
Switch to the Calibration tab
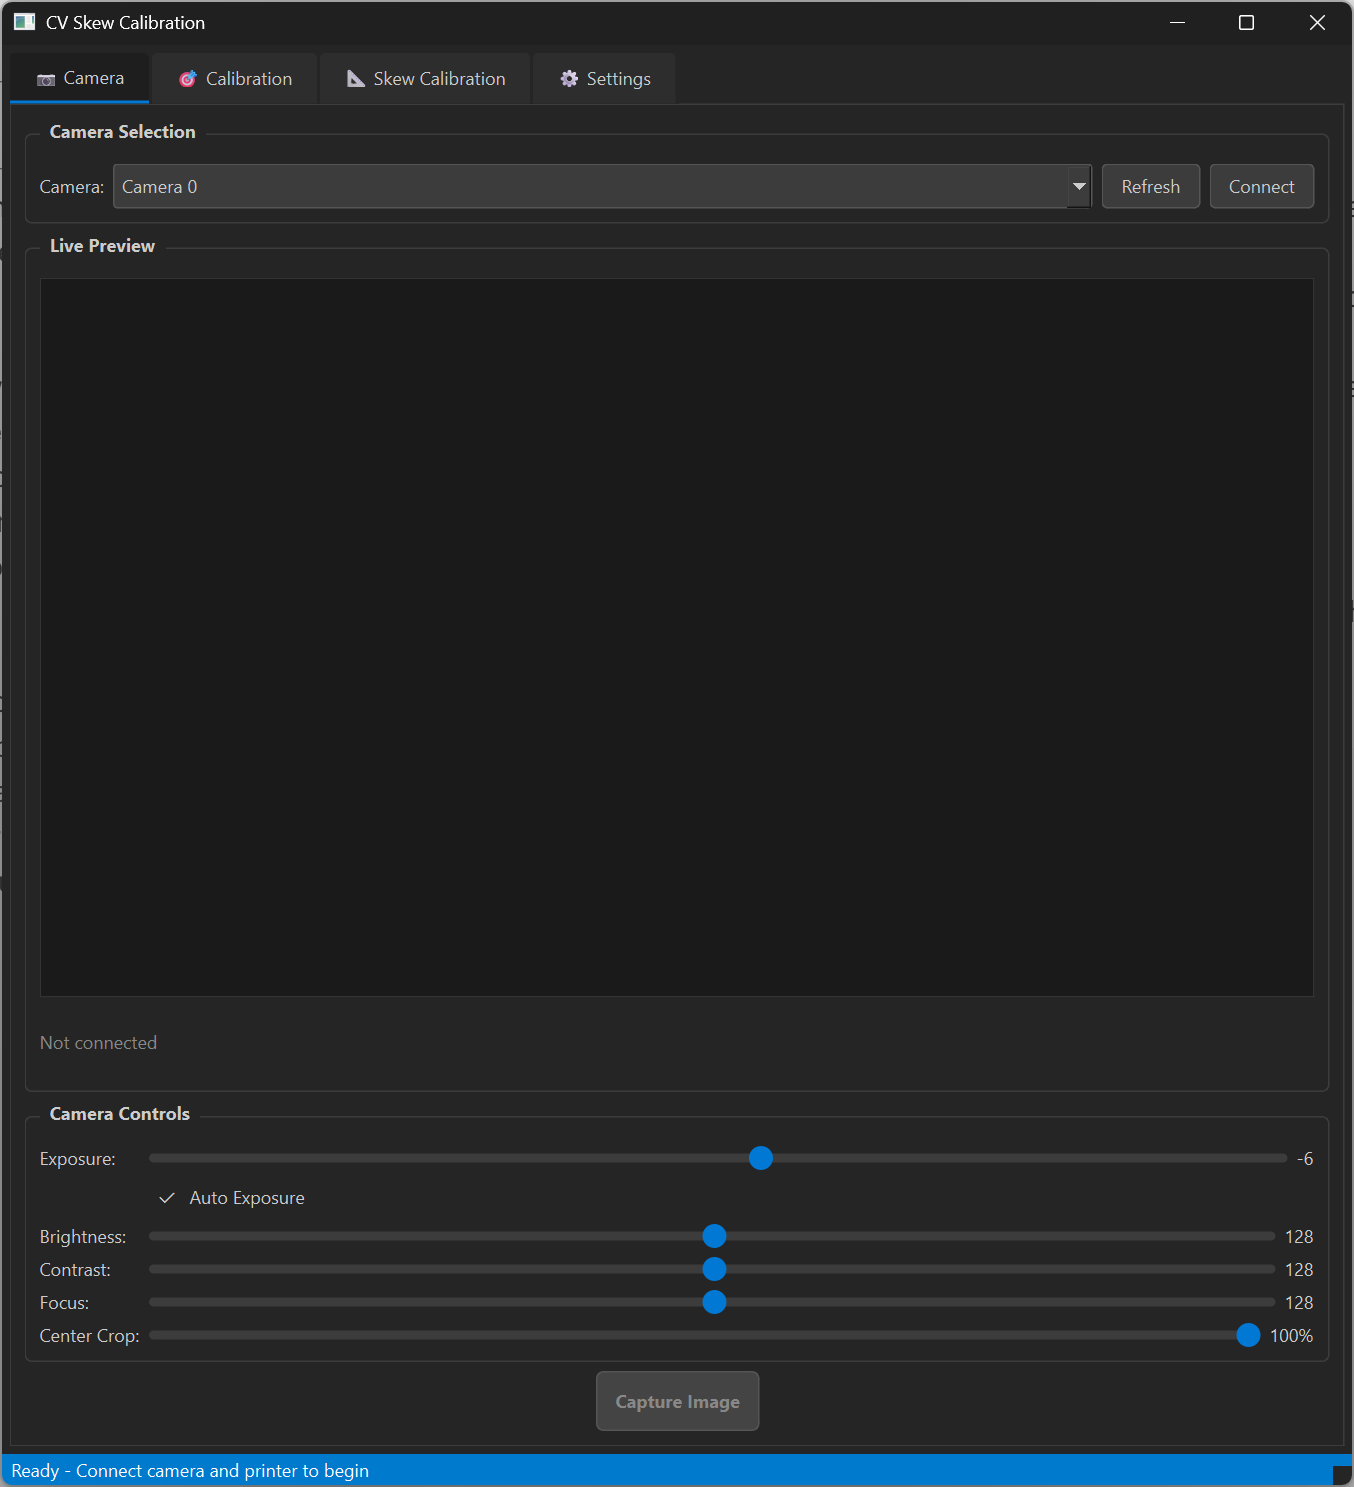click(x=235, y=79)
